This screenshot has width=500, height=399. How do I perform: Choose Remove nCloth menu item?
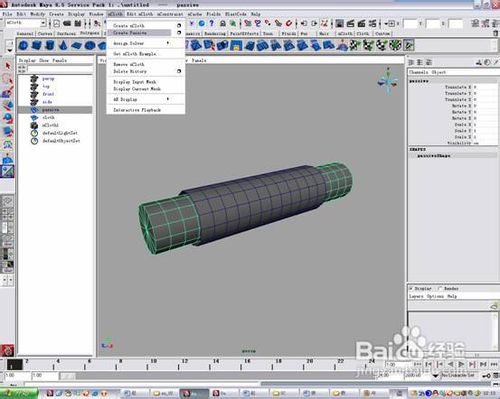coord(129,64)
